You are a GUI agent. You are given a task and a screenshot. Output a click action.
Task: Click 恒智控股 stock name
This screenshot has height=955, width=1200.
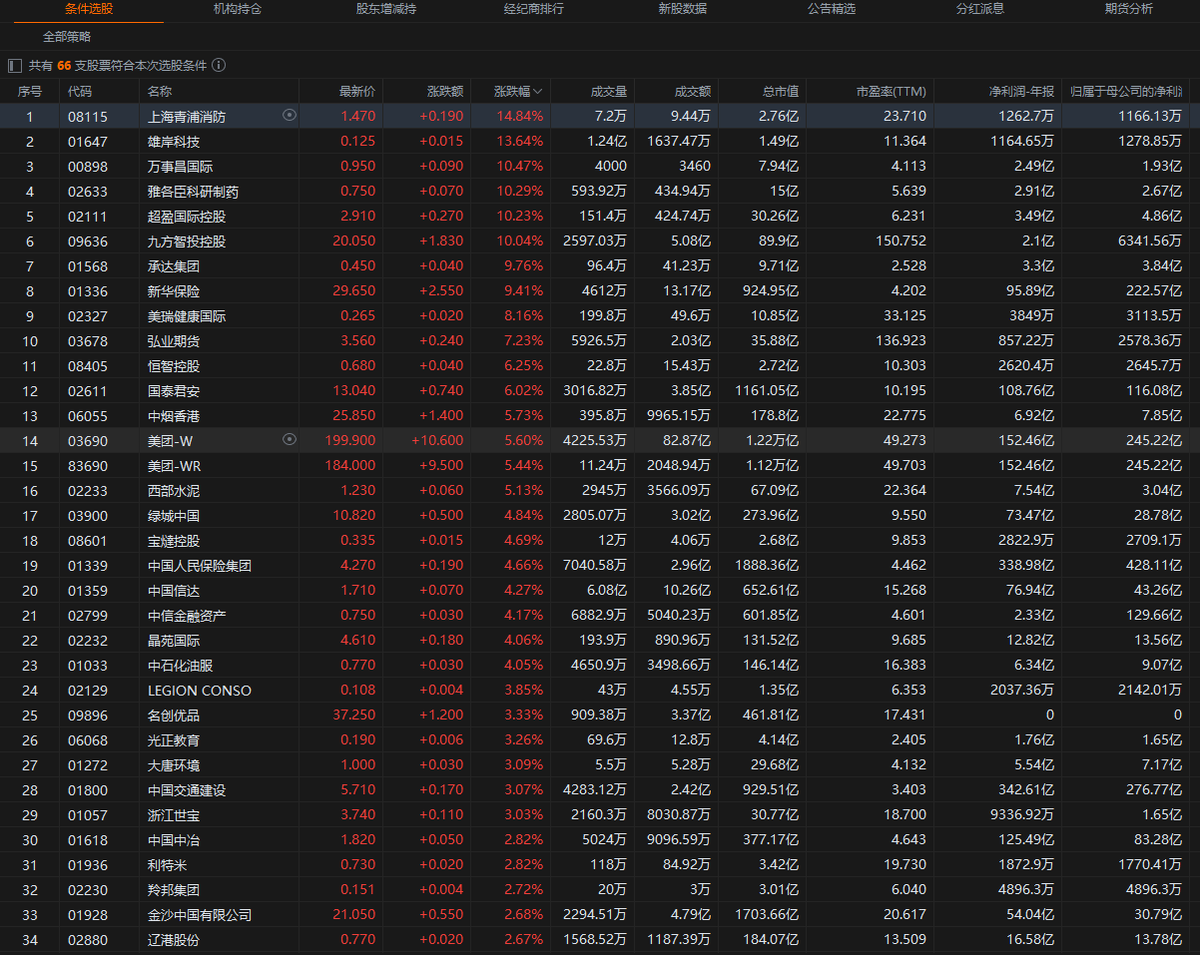click(x=173, y=366)
